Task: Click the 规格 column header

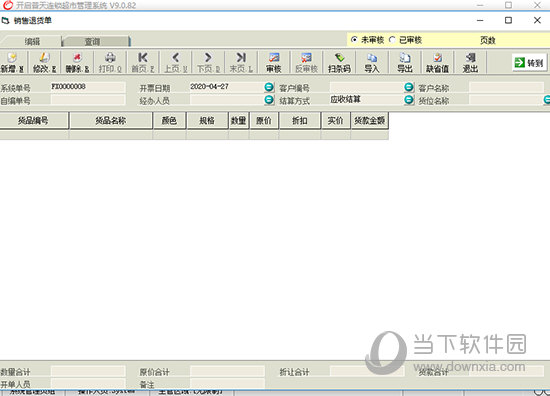Action: [207, 121]
